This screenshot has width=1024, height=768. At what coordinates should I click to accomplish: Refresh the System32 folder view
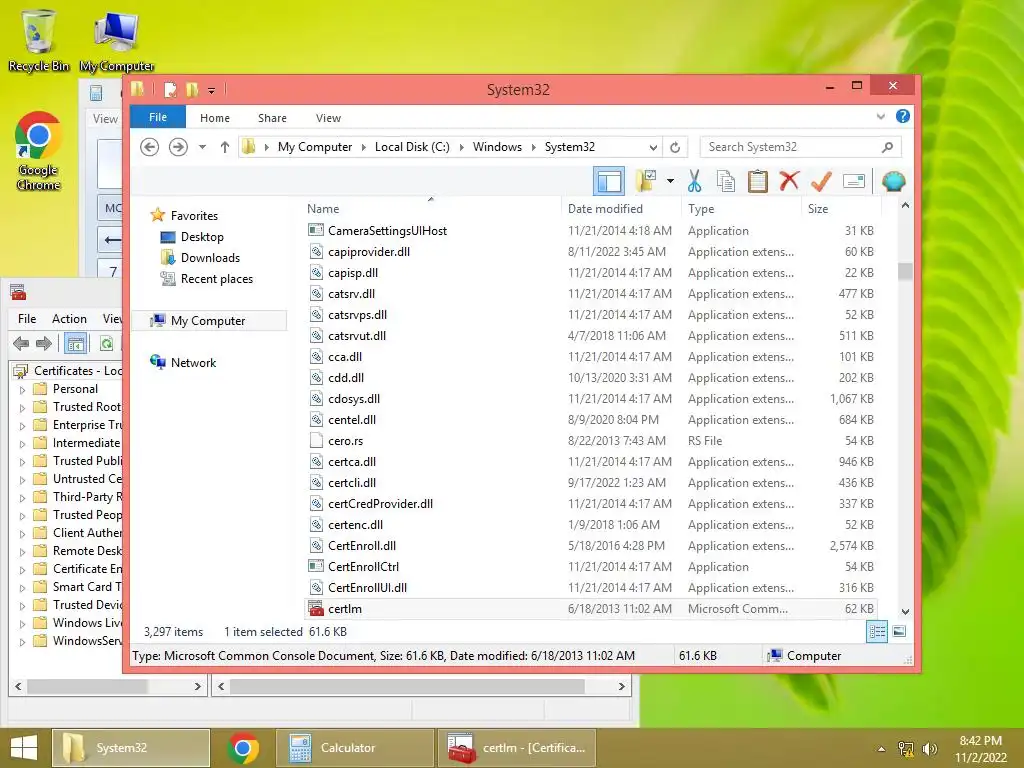675,147
